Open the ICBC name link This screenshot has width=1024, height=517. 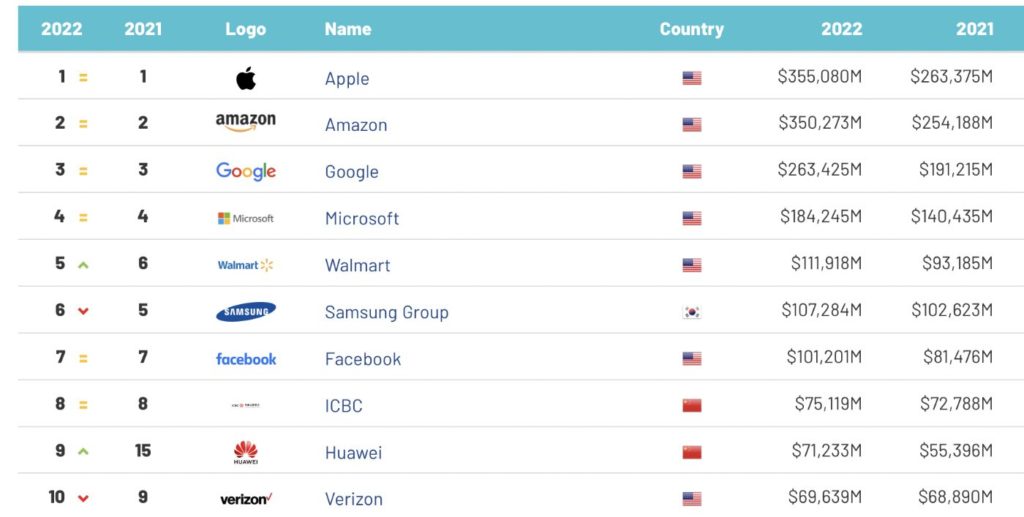click(x=344, y=406)
